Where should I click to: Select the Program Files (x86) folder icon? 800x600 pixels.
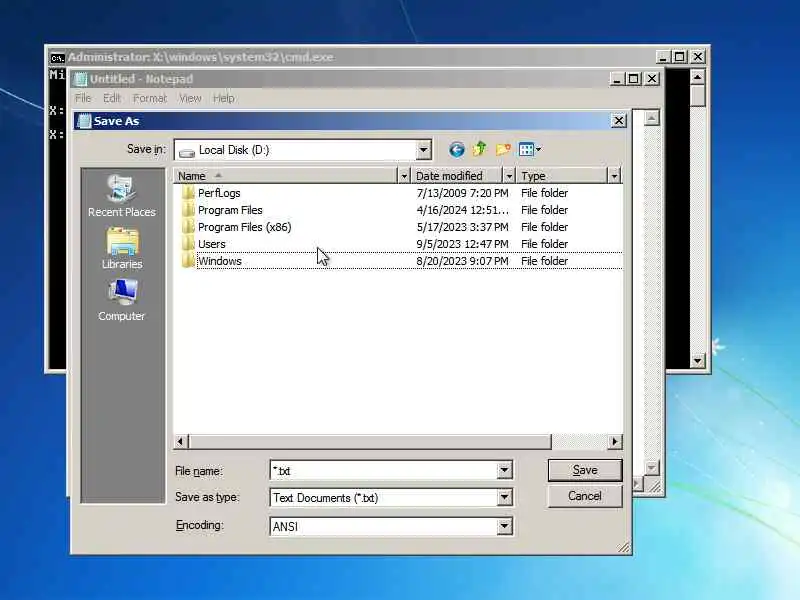coord(188,227)
